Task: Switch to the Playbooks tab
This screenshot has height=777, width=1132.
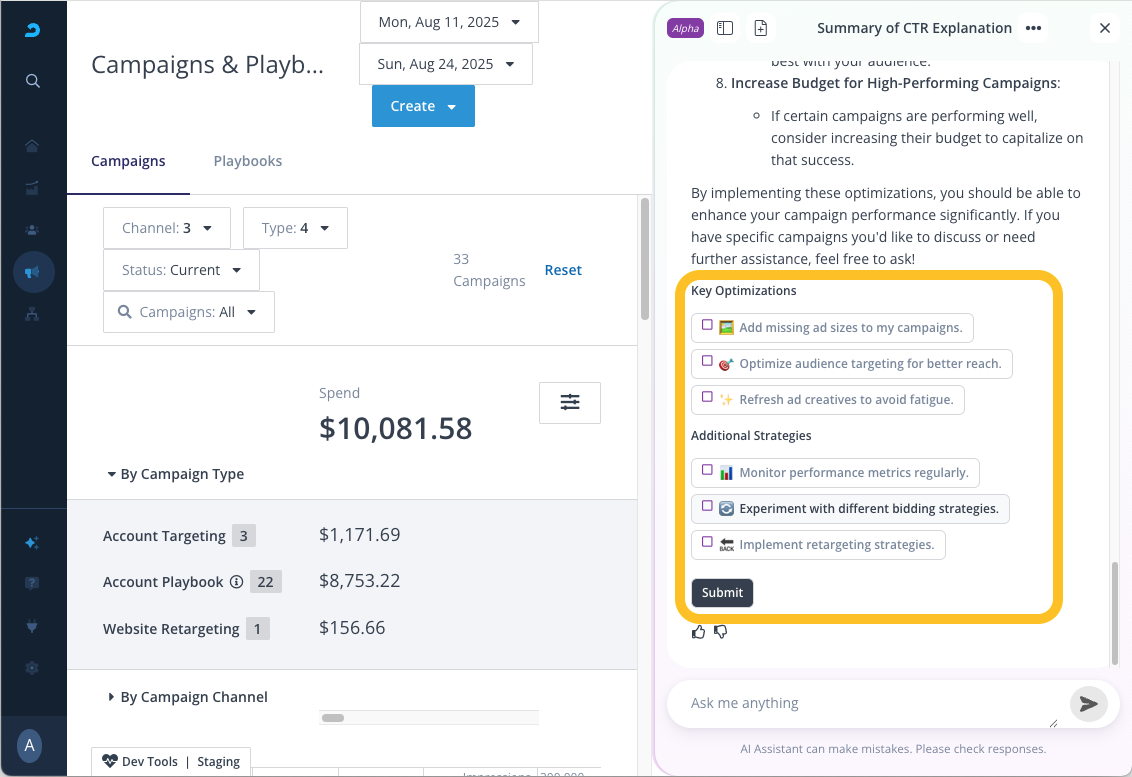Action: [x=248, y=161]
